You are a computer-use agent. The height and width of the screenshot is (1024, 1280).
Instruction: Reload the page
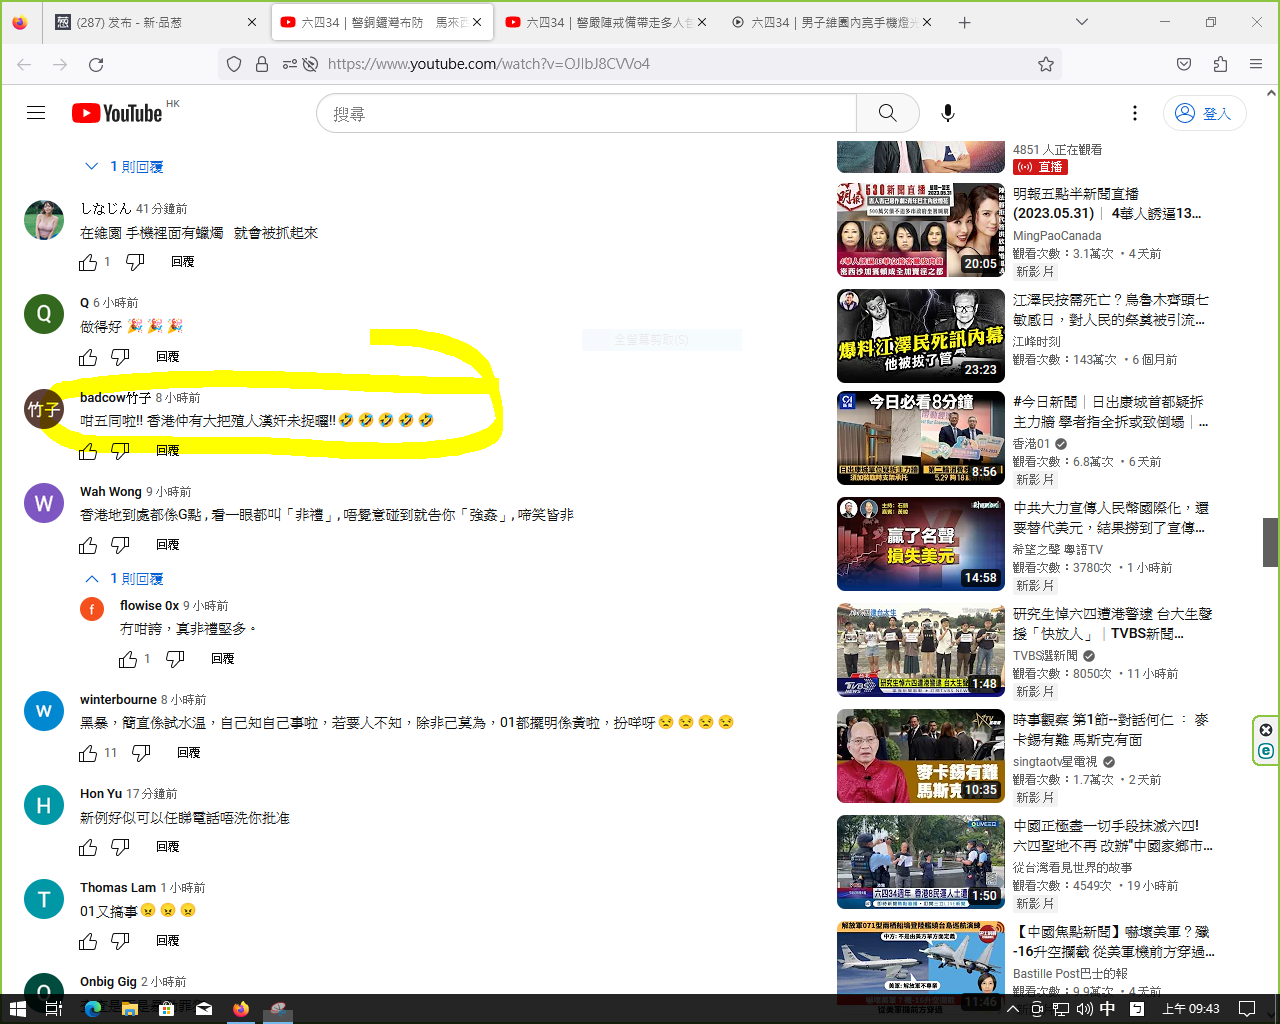96,64
